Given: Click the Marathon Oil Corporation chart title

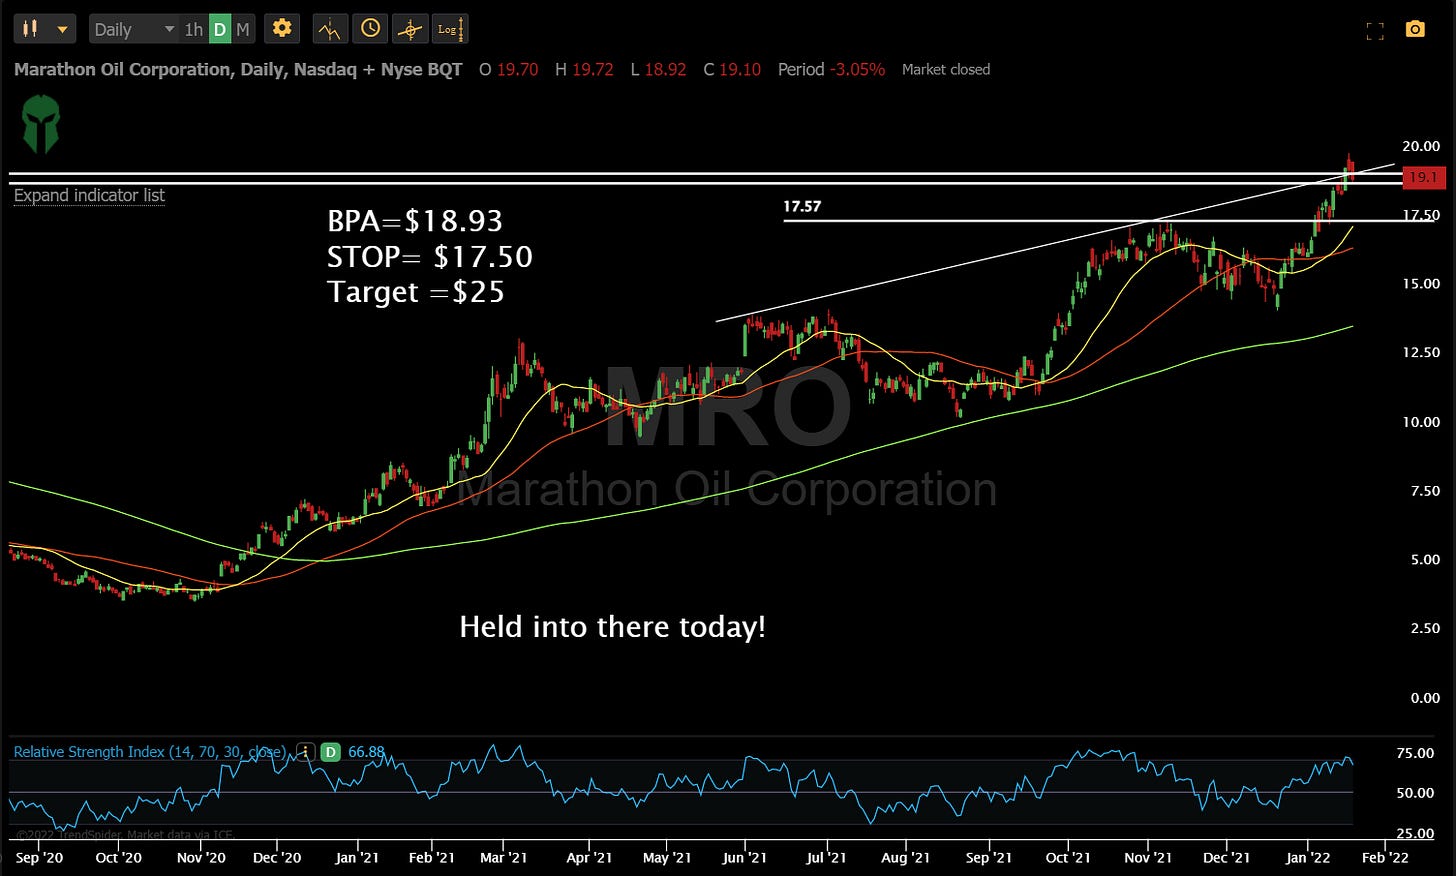Looking at the screenshot, I should [238, 69].
